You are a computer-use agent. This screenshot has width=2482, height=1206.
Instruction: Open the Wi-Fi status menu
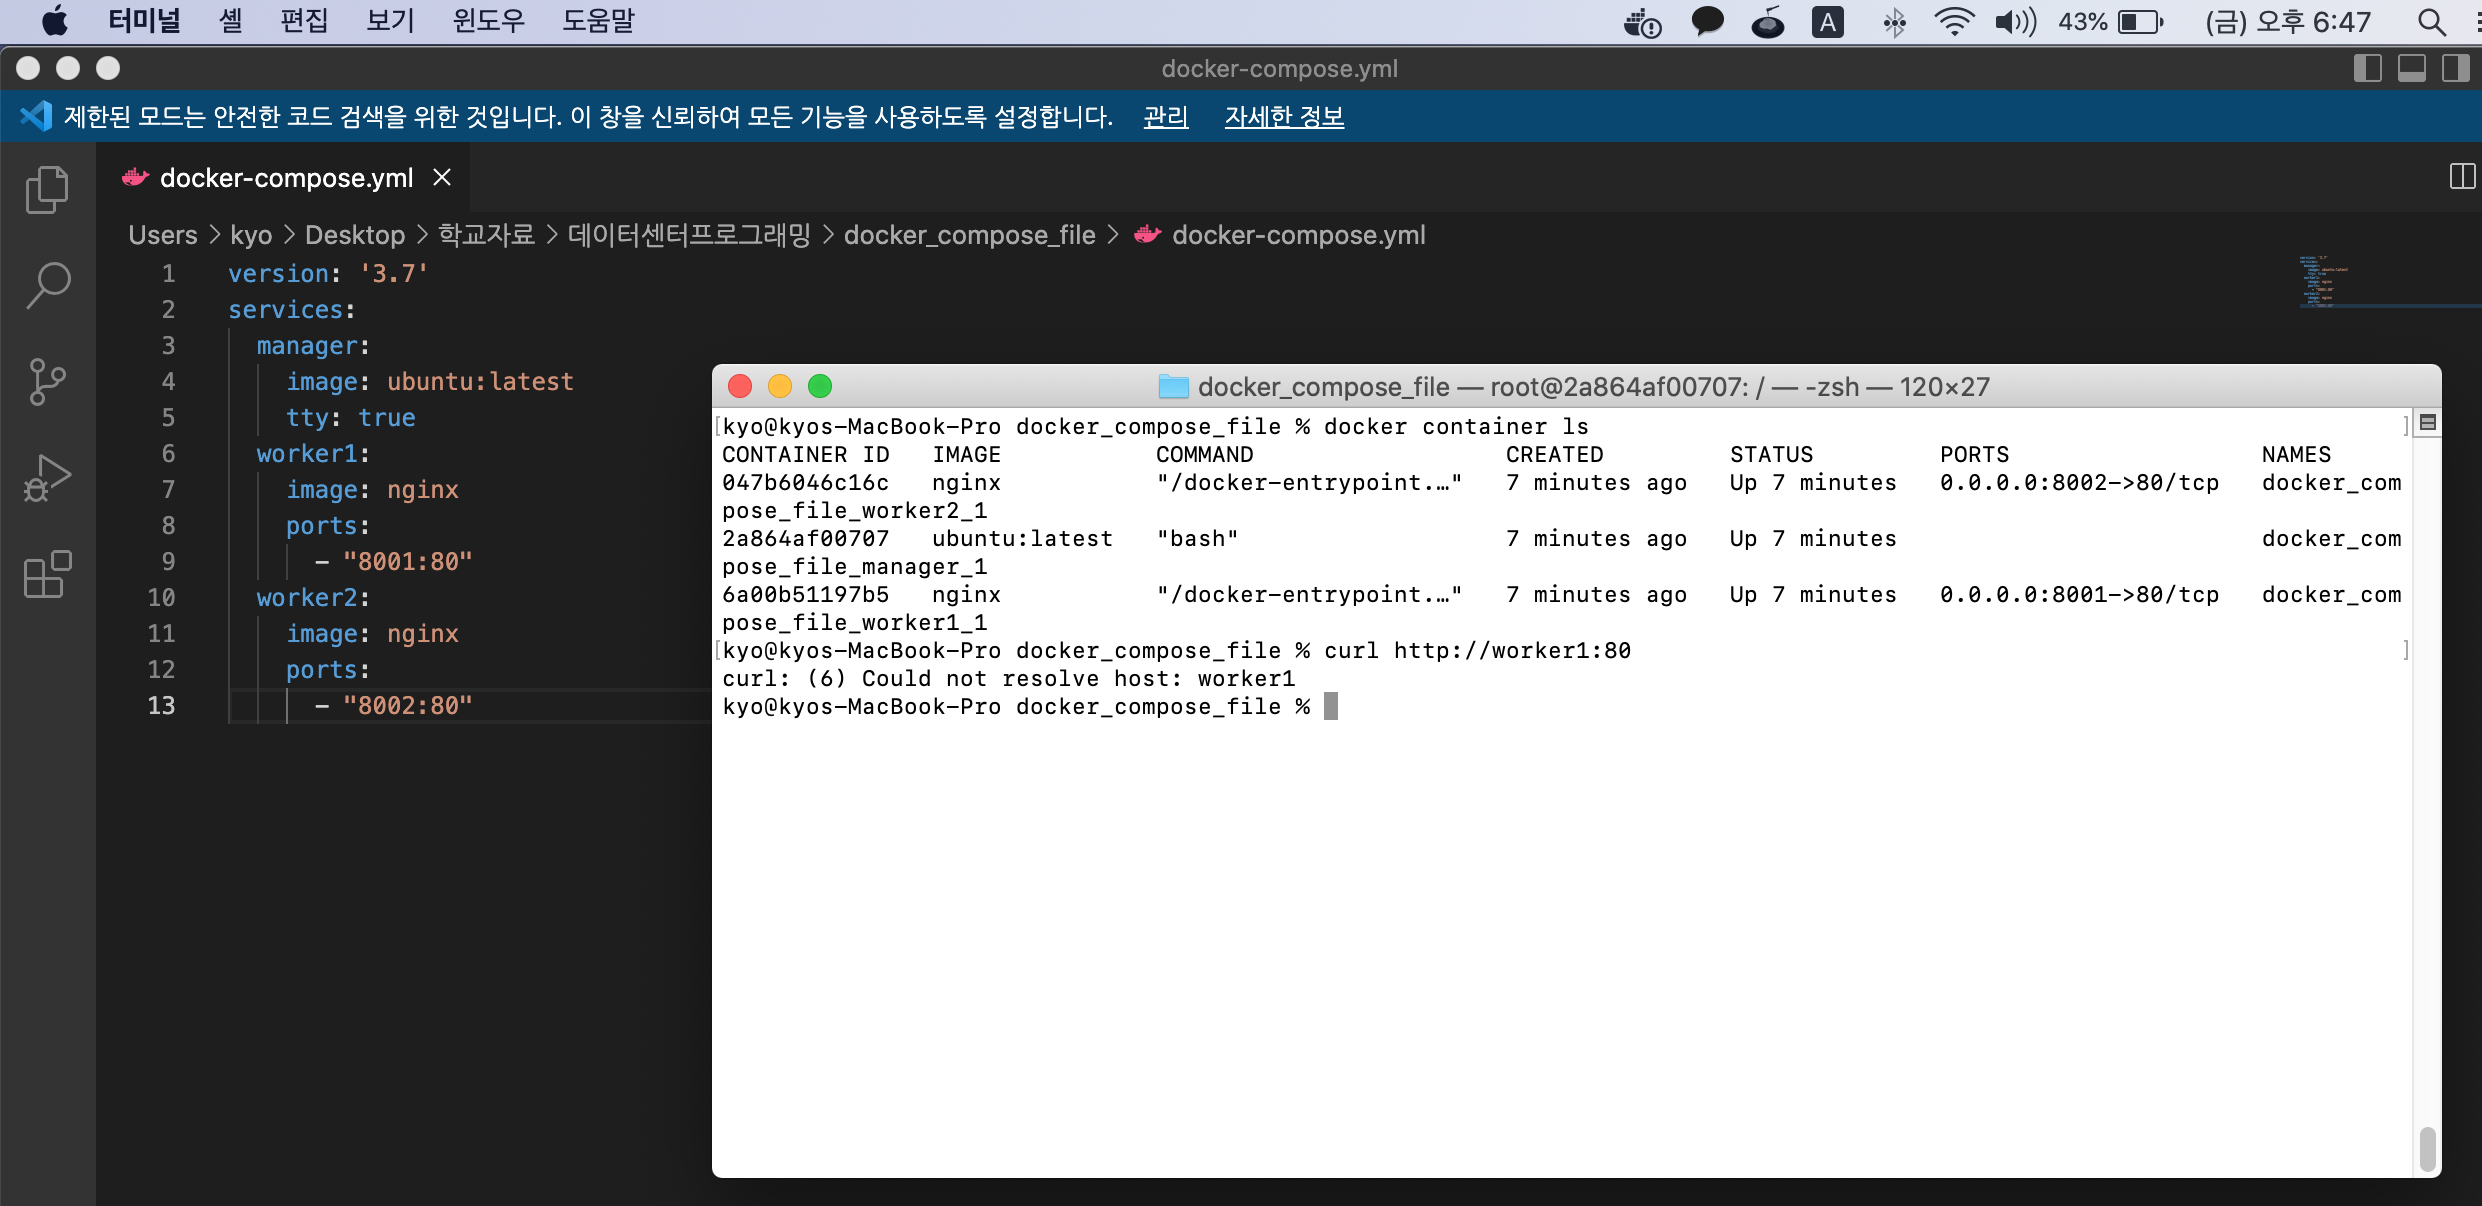click(1954, 21)
